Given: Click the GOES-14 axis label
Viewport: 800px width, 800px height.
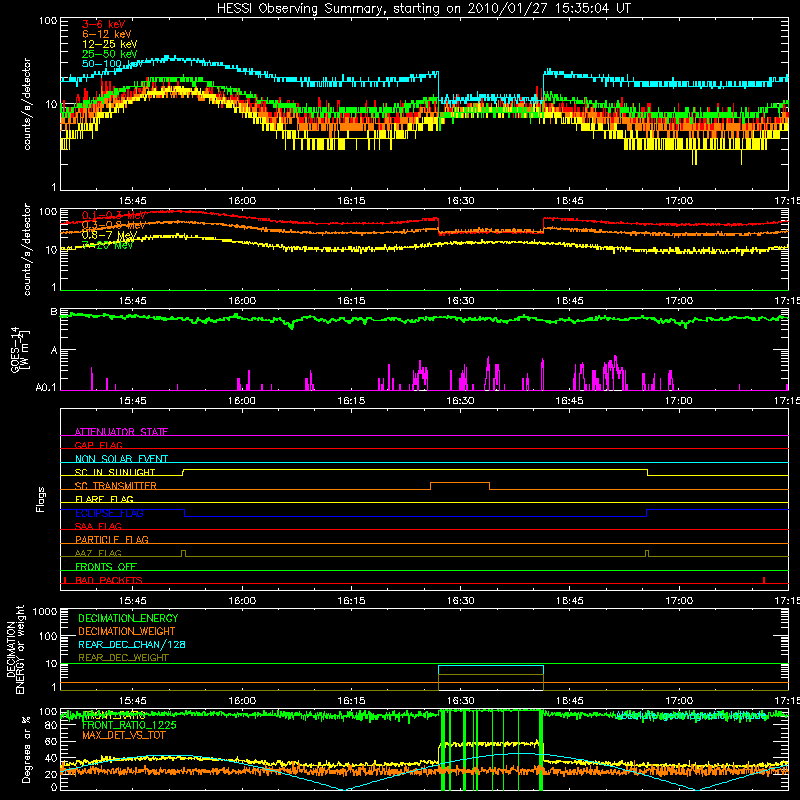Looking at the screenshot, I should [x=19, y=350].
